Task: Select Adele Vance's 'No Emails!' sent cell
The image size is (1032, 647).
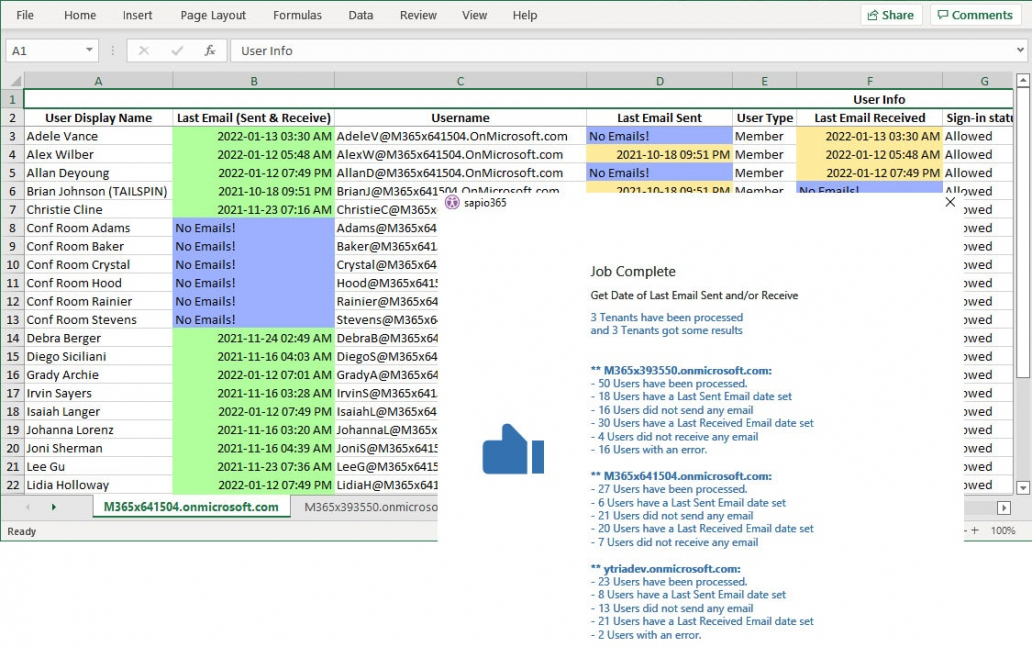Action: (x=659, y=136)
